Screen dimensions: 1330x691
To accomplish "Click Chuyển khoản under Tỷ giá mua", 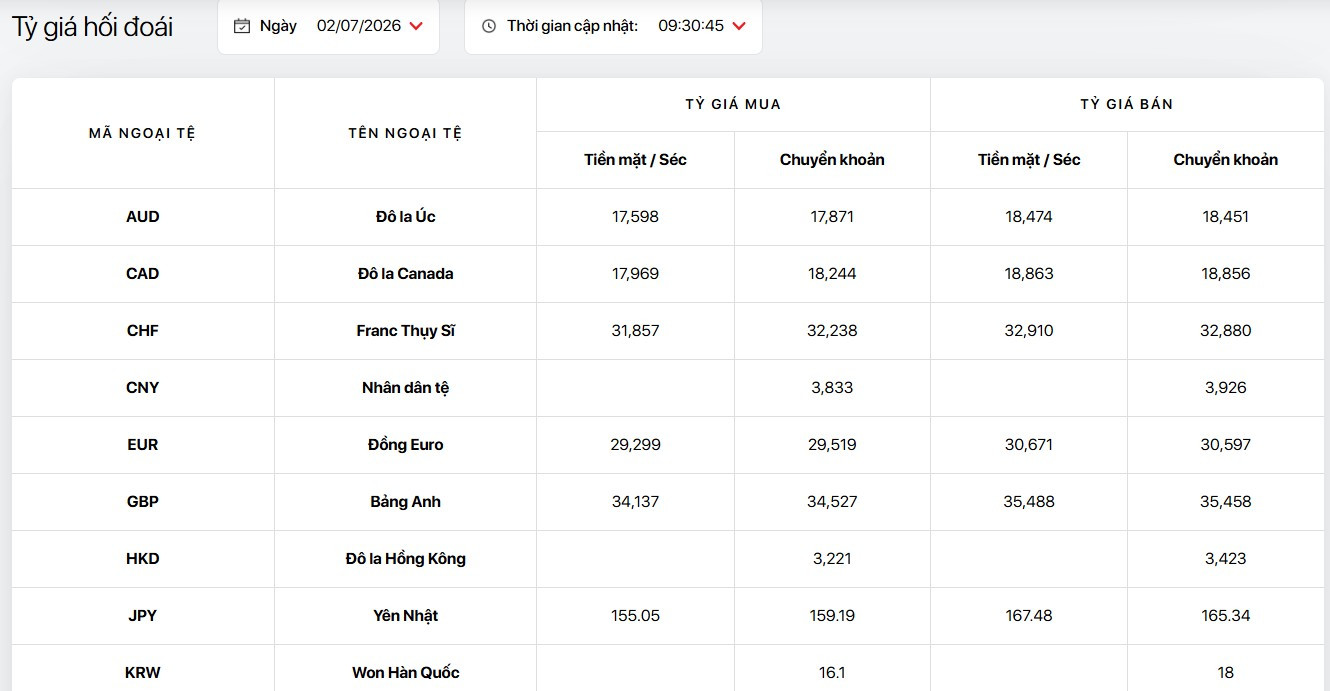I will tap(832, 160).
